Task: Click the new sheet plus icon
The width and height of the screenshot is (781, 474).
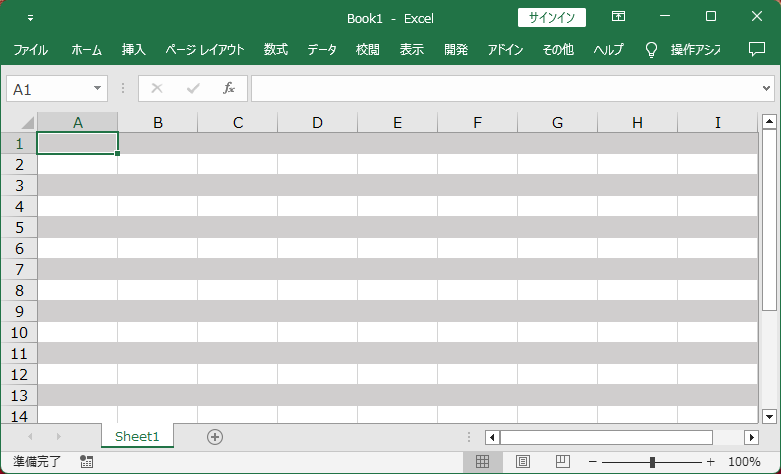Action: pyautogui.click(x=214, y=437)
